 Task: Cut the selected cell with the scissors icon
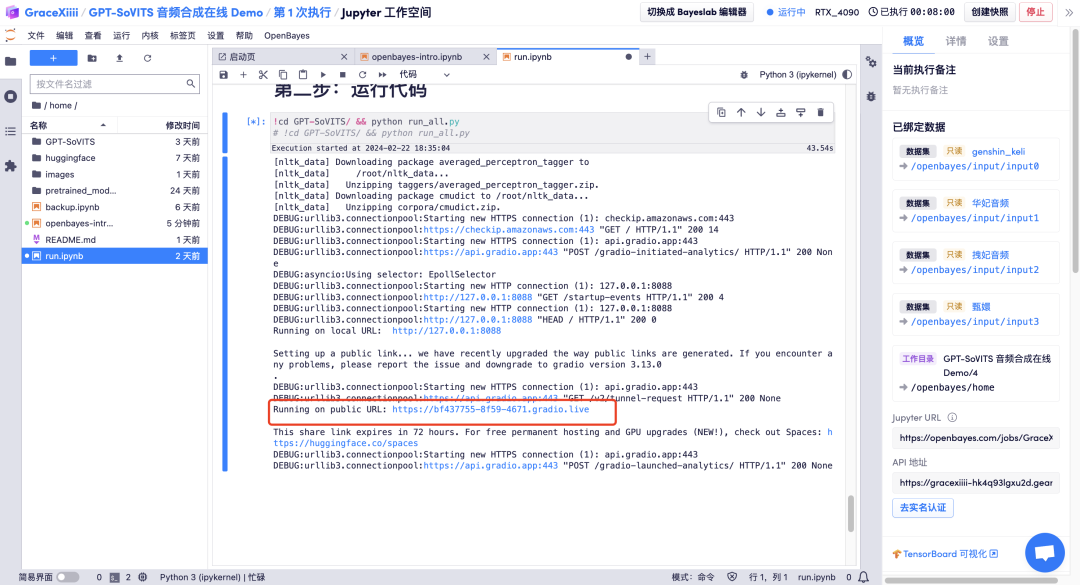click(x=263, y=74)
